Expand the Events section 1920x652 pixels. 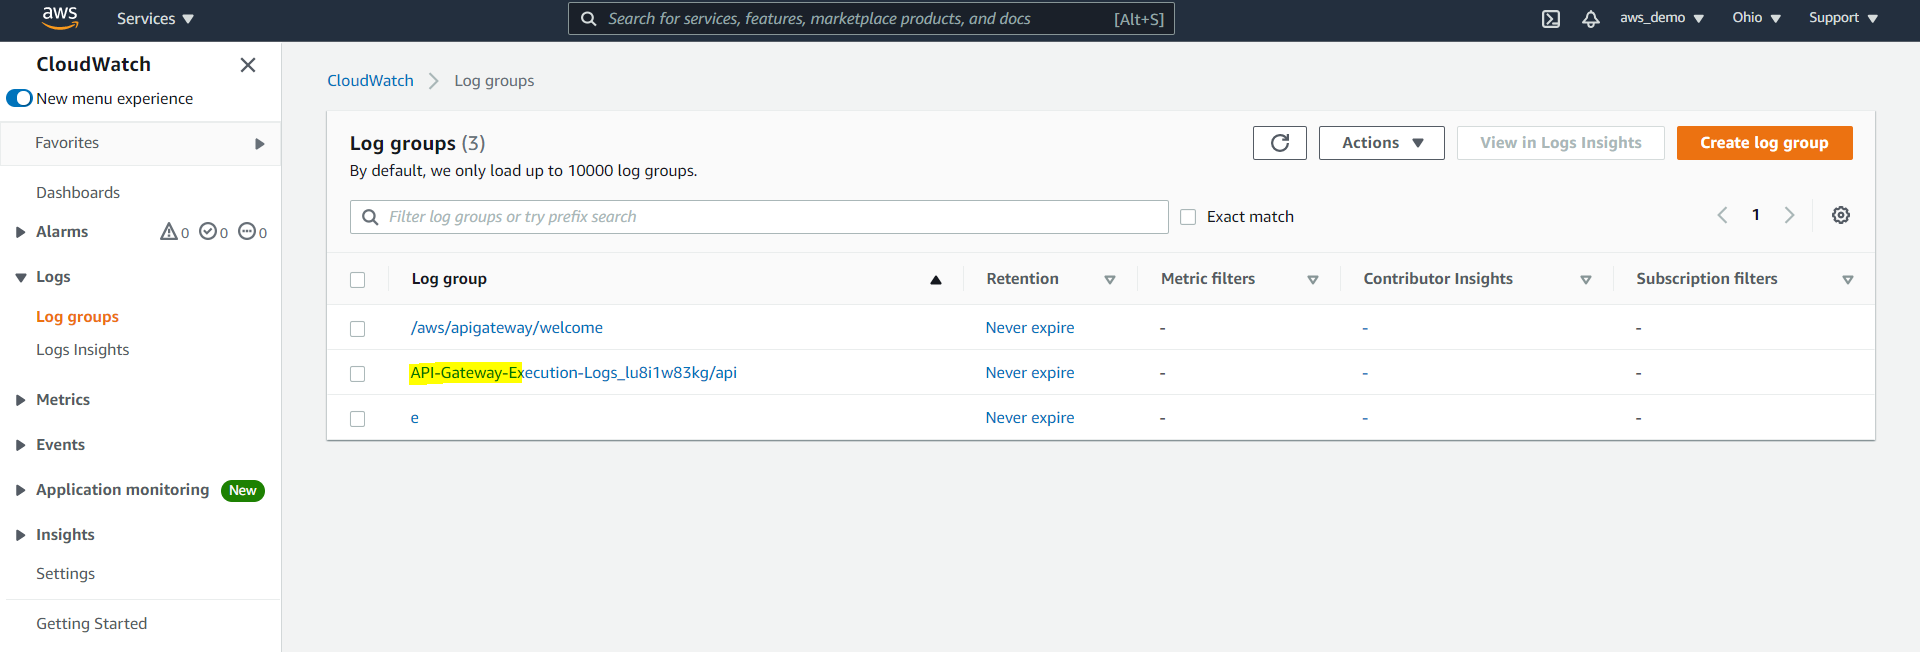(20, 445)
